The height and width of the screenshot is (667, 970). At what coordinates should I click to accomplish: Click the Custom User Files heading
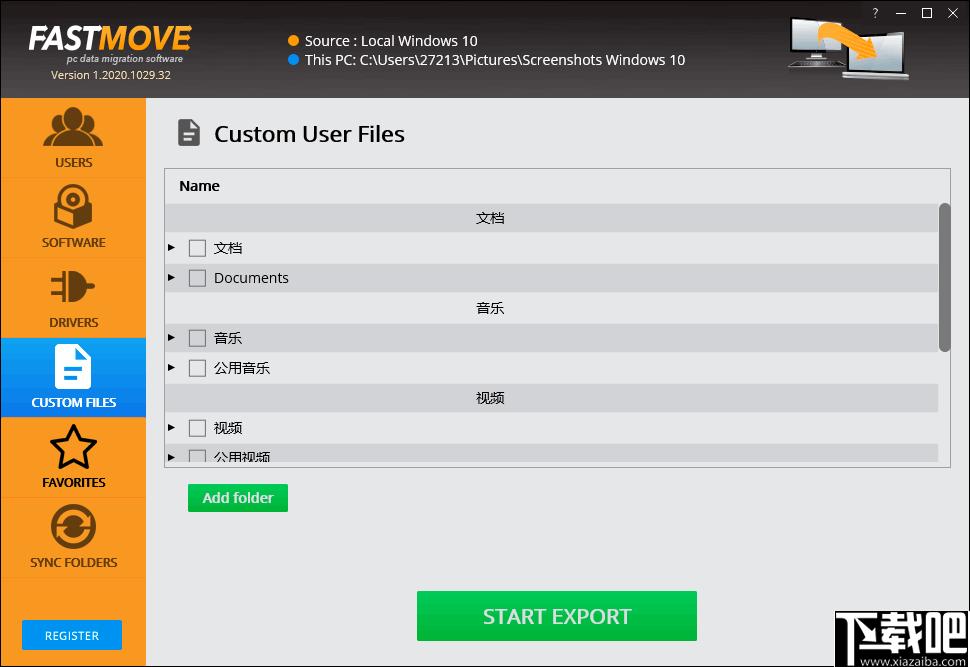pyautogui.click(x=309, y=134)
